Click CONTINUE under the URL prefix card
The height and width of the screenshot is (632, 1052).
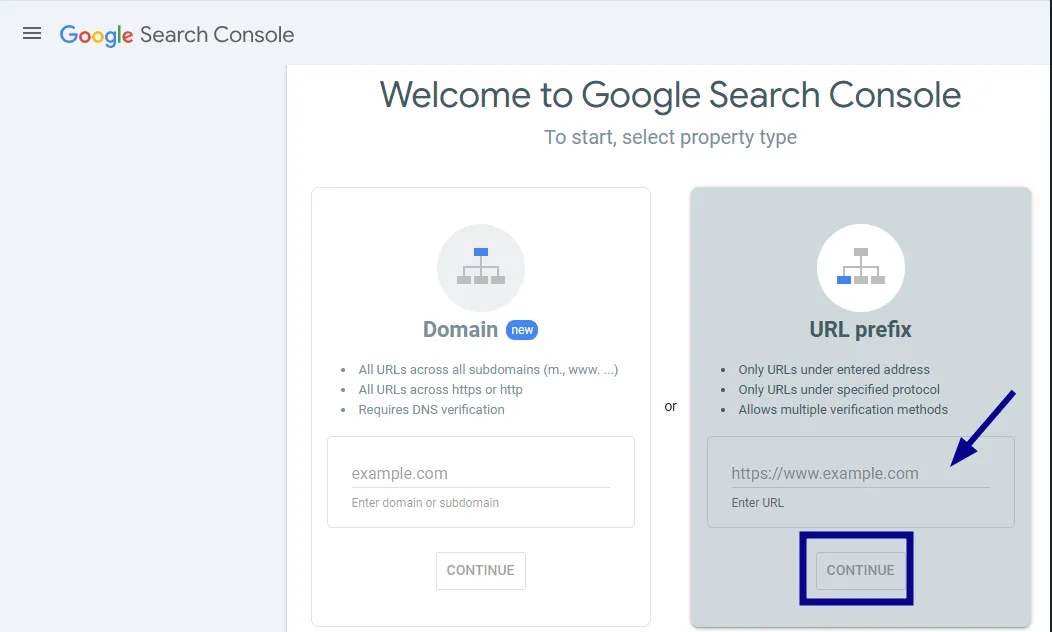coord(860,570)
